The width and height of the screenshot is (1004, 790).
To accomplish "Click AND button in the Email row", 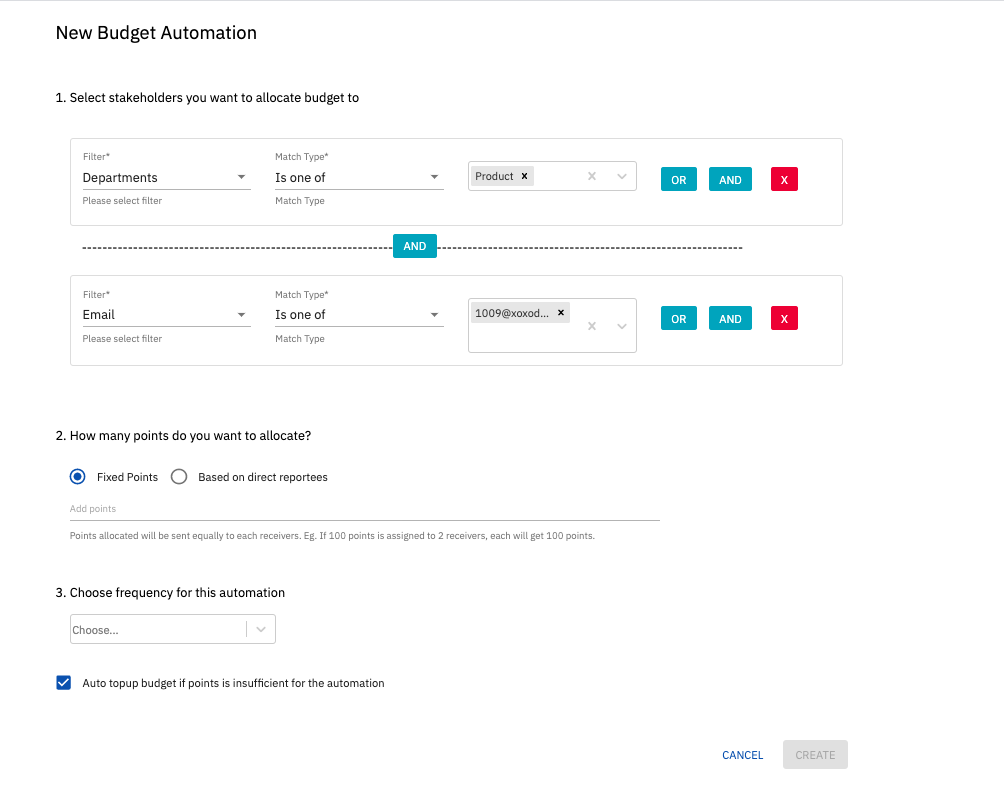I will click(x=730, y=318).
